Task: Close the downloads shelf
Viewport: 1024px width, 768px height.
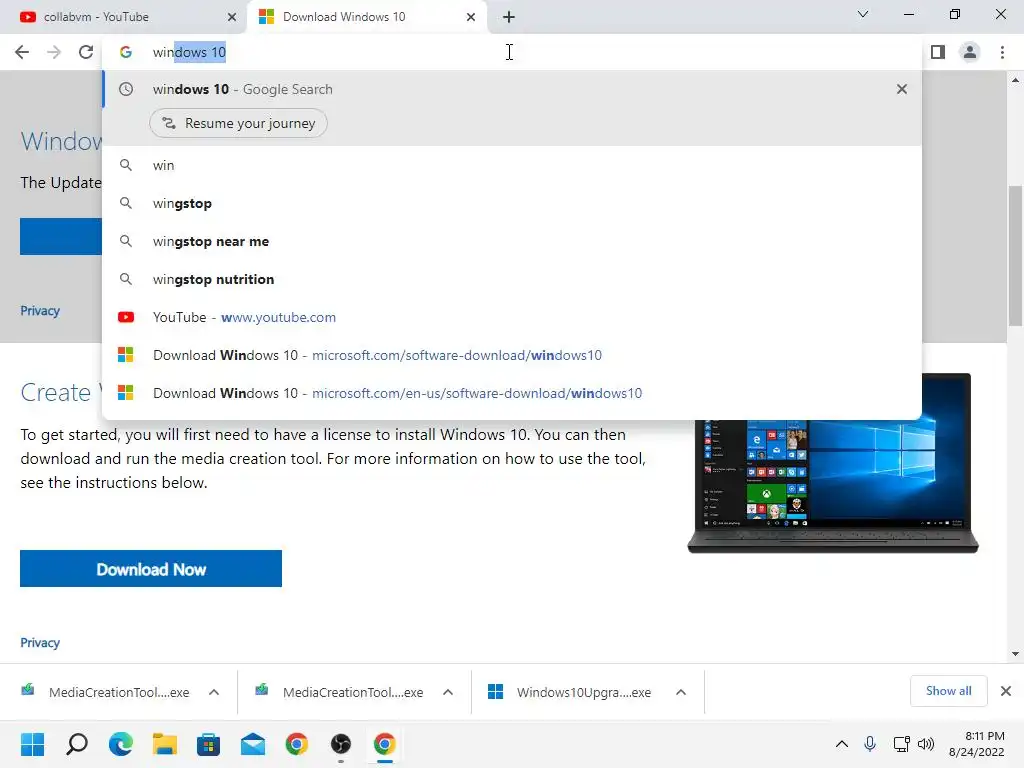Action: pos(1006,691)
